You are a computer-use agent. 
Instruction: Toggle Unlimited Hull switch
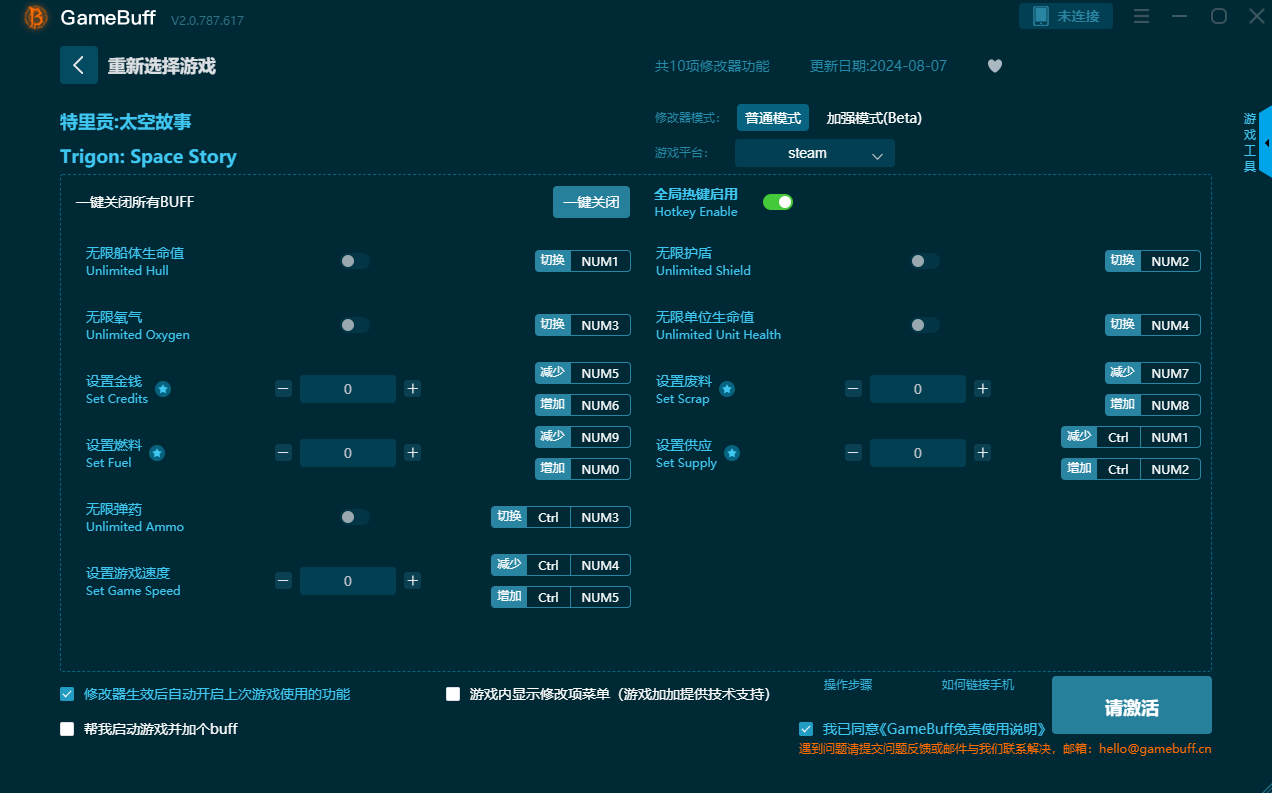coord(354,261)
